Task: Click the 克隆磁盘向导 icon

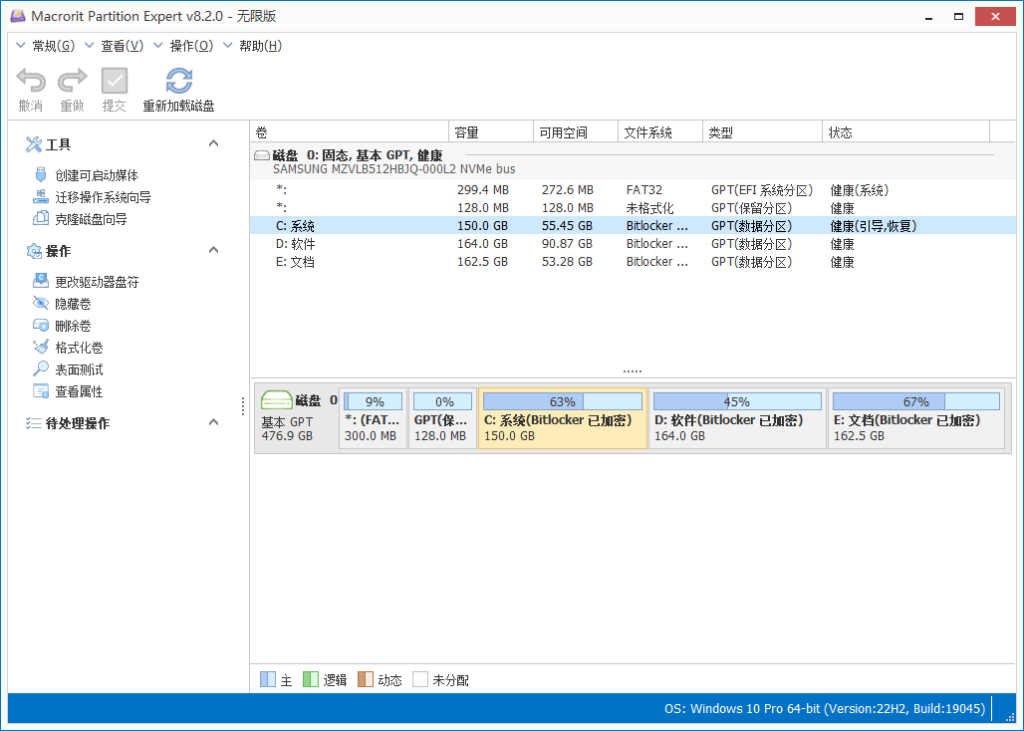Action: [x=40, y=218]
